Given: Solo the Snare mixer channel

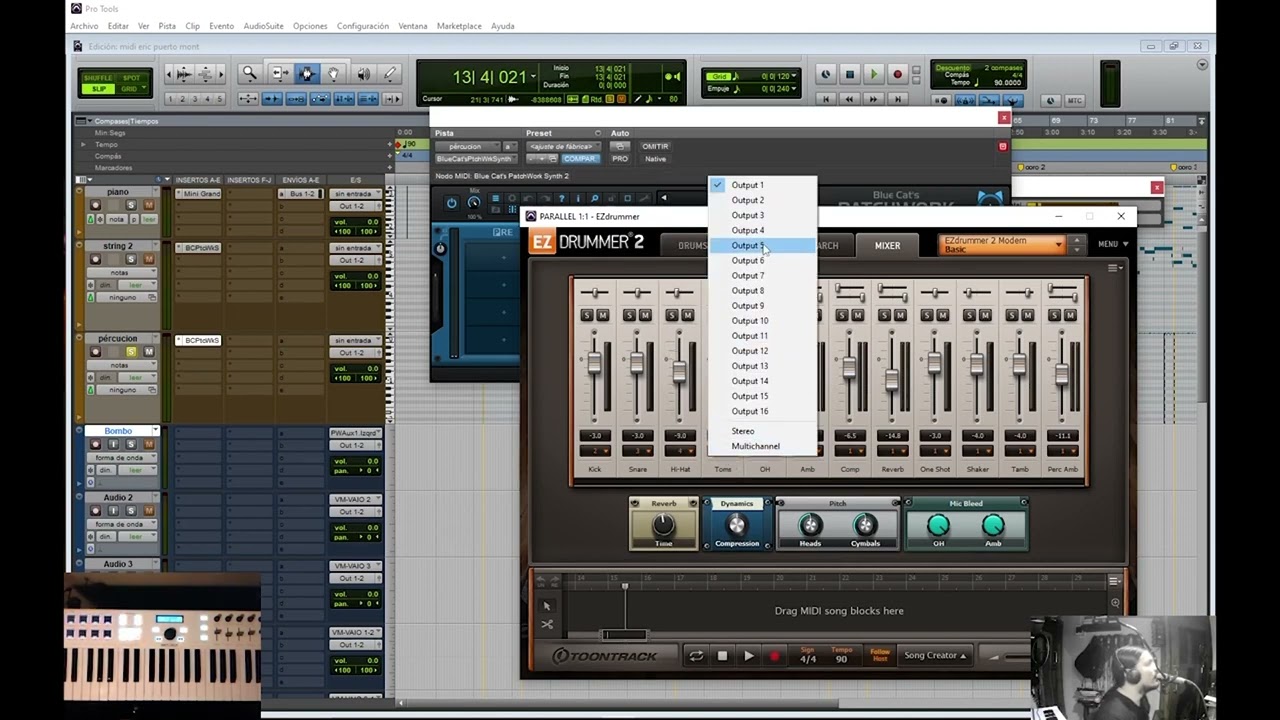Looking at the screenshot, I should point(629,315).
